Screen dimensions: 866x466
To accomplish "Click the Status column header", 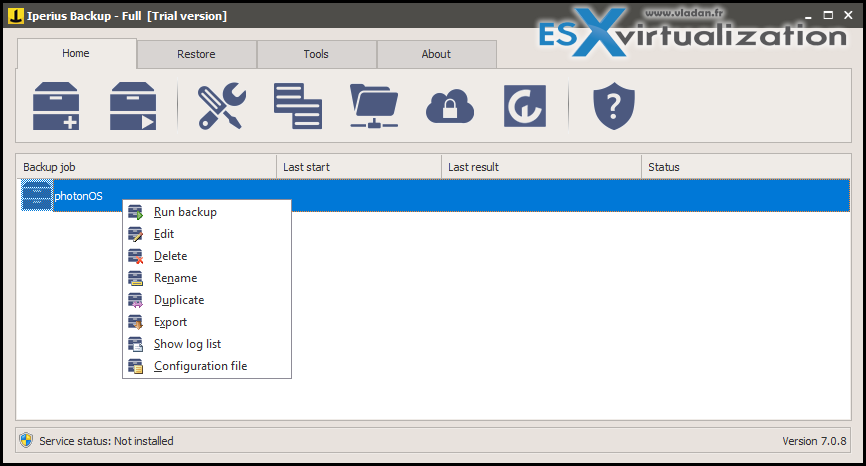I will [x=746, y=167].
